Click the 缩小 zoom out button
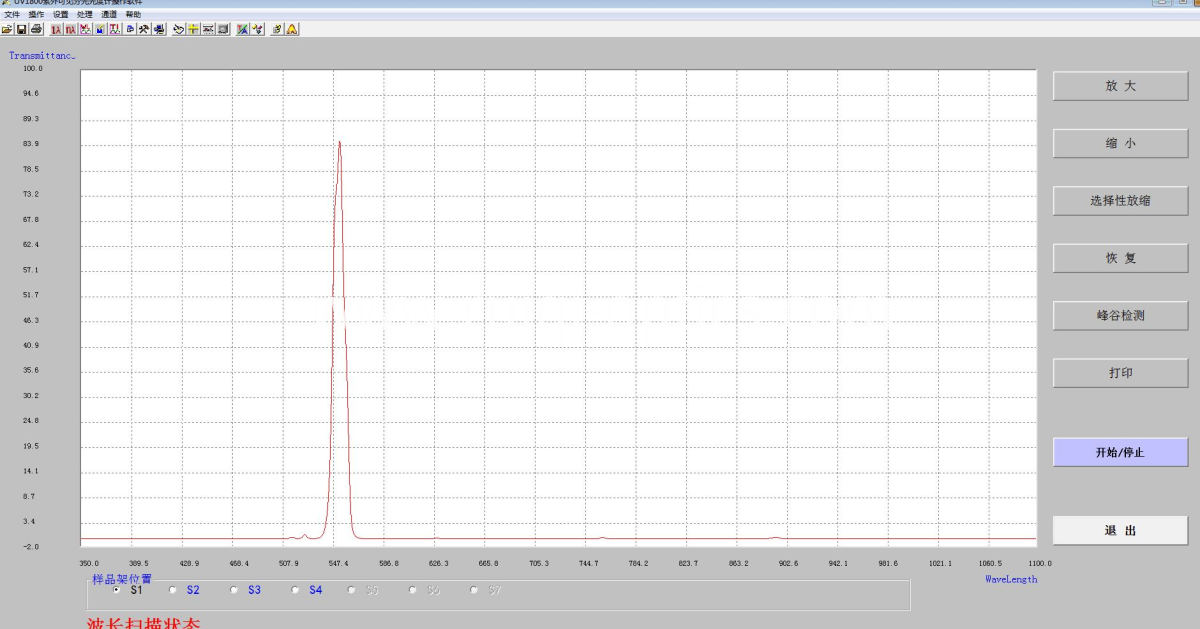 [1120, 143]
